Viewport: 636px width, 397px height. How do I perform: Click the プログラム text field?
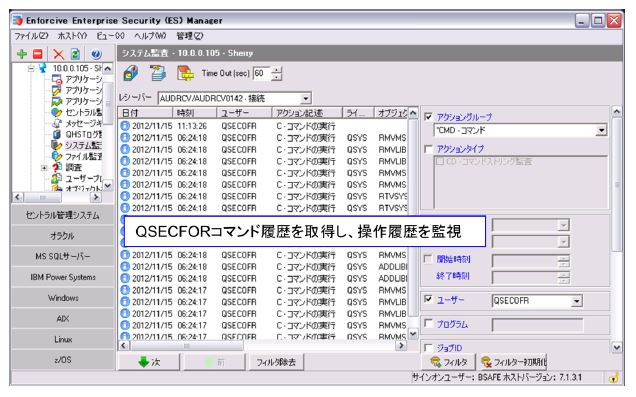point(538,325)
